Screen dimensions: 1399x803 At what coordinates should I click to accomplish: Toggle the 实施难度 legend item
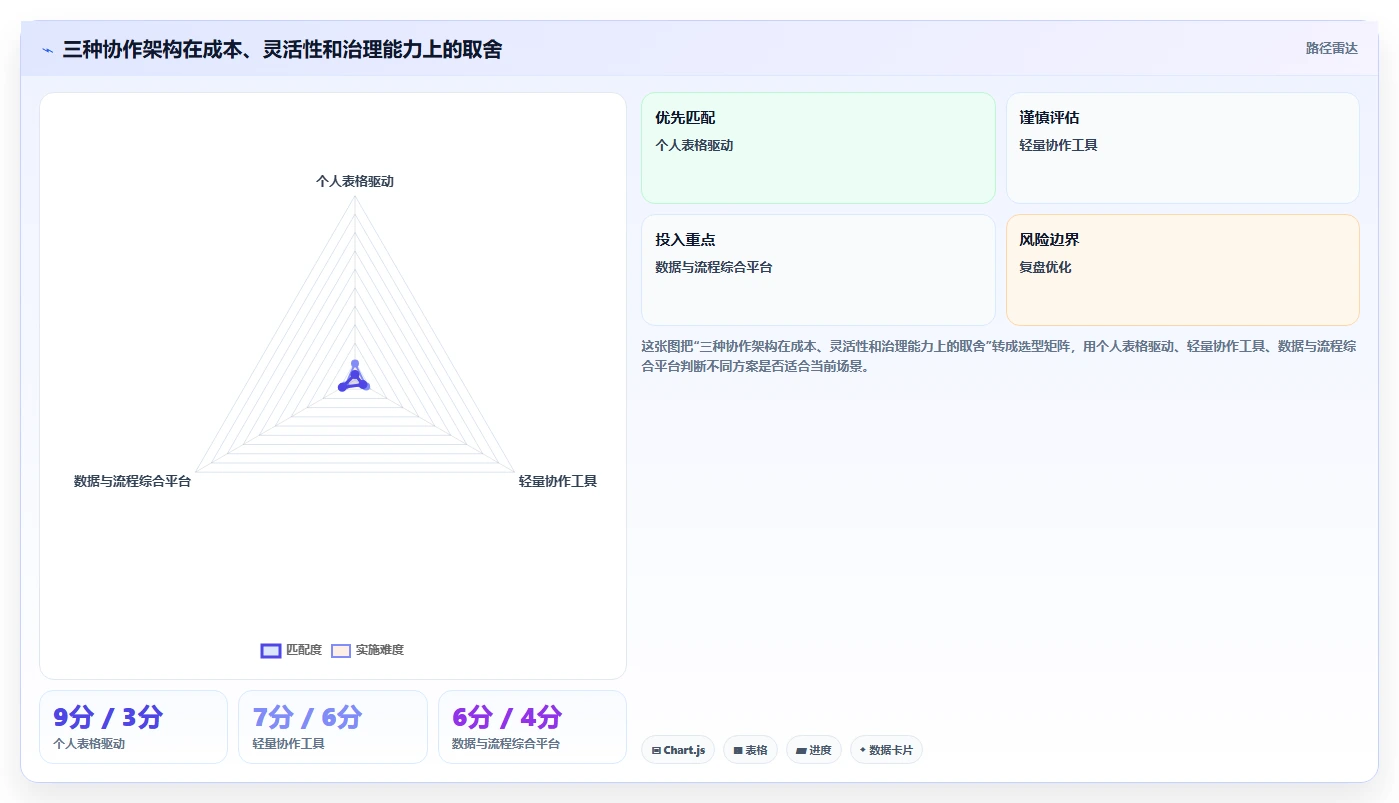(x=367, y=650)
